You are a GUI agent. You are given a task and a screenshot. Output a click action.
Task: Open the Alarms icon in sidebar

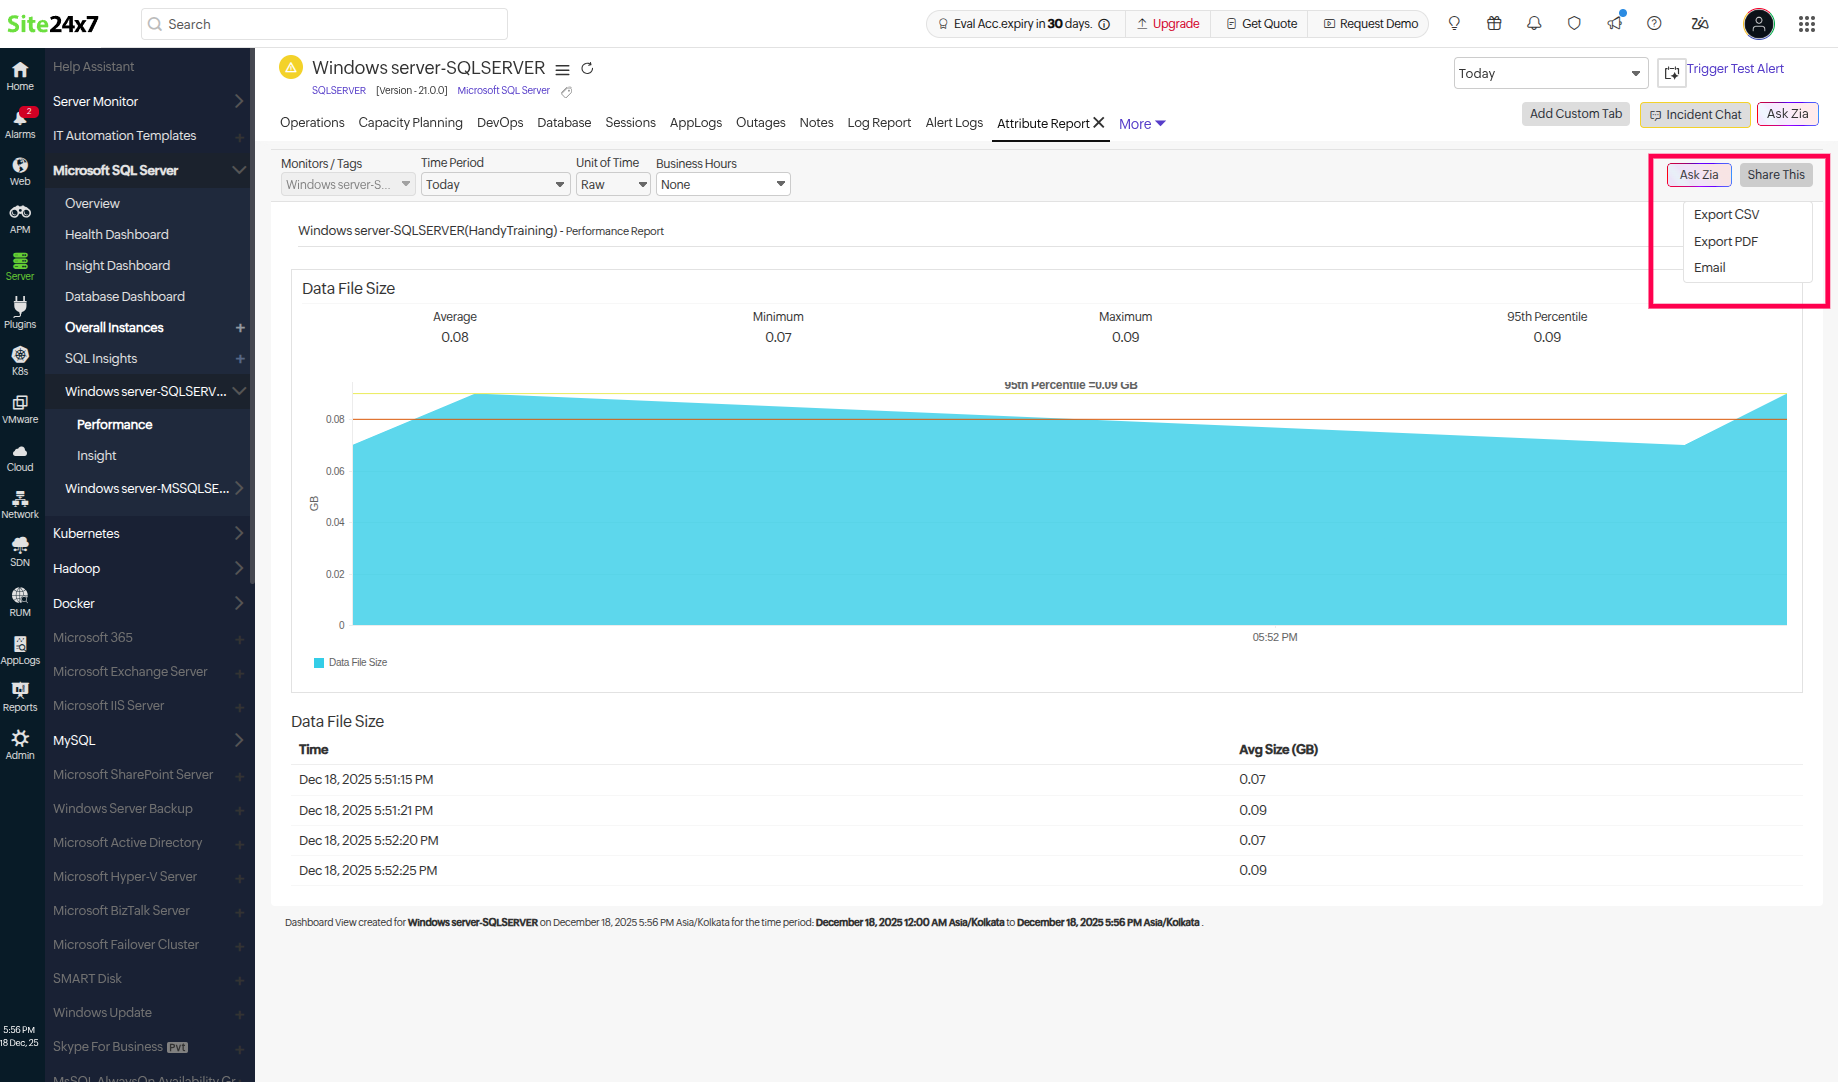point(20,123)
